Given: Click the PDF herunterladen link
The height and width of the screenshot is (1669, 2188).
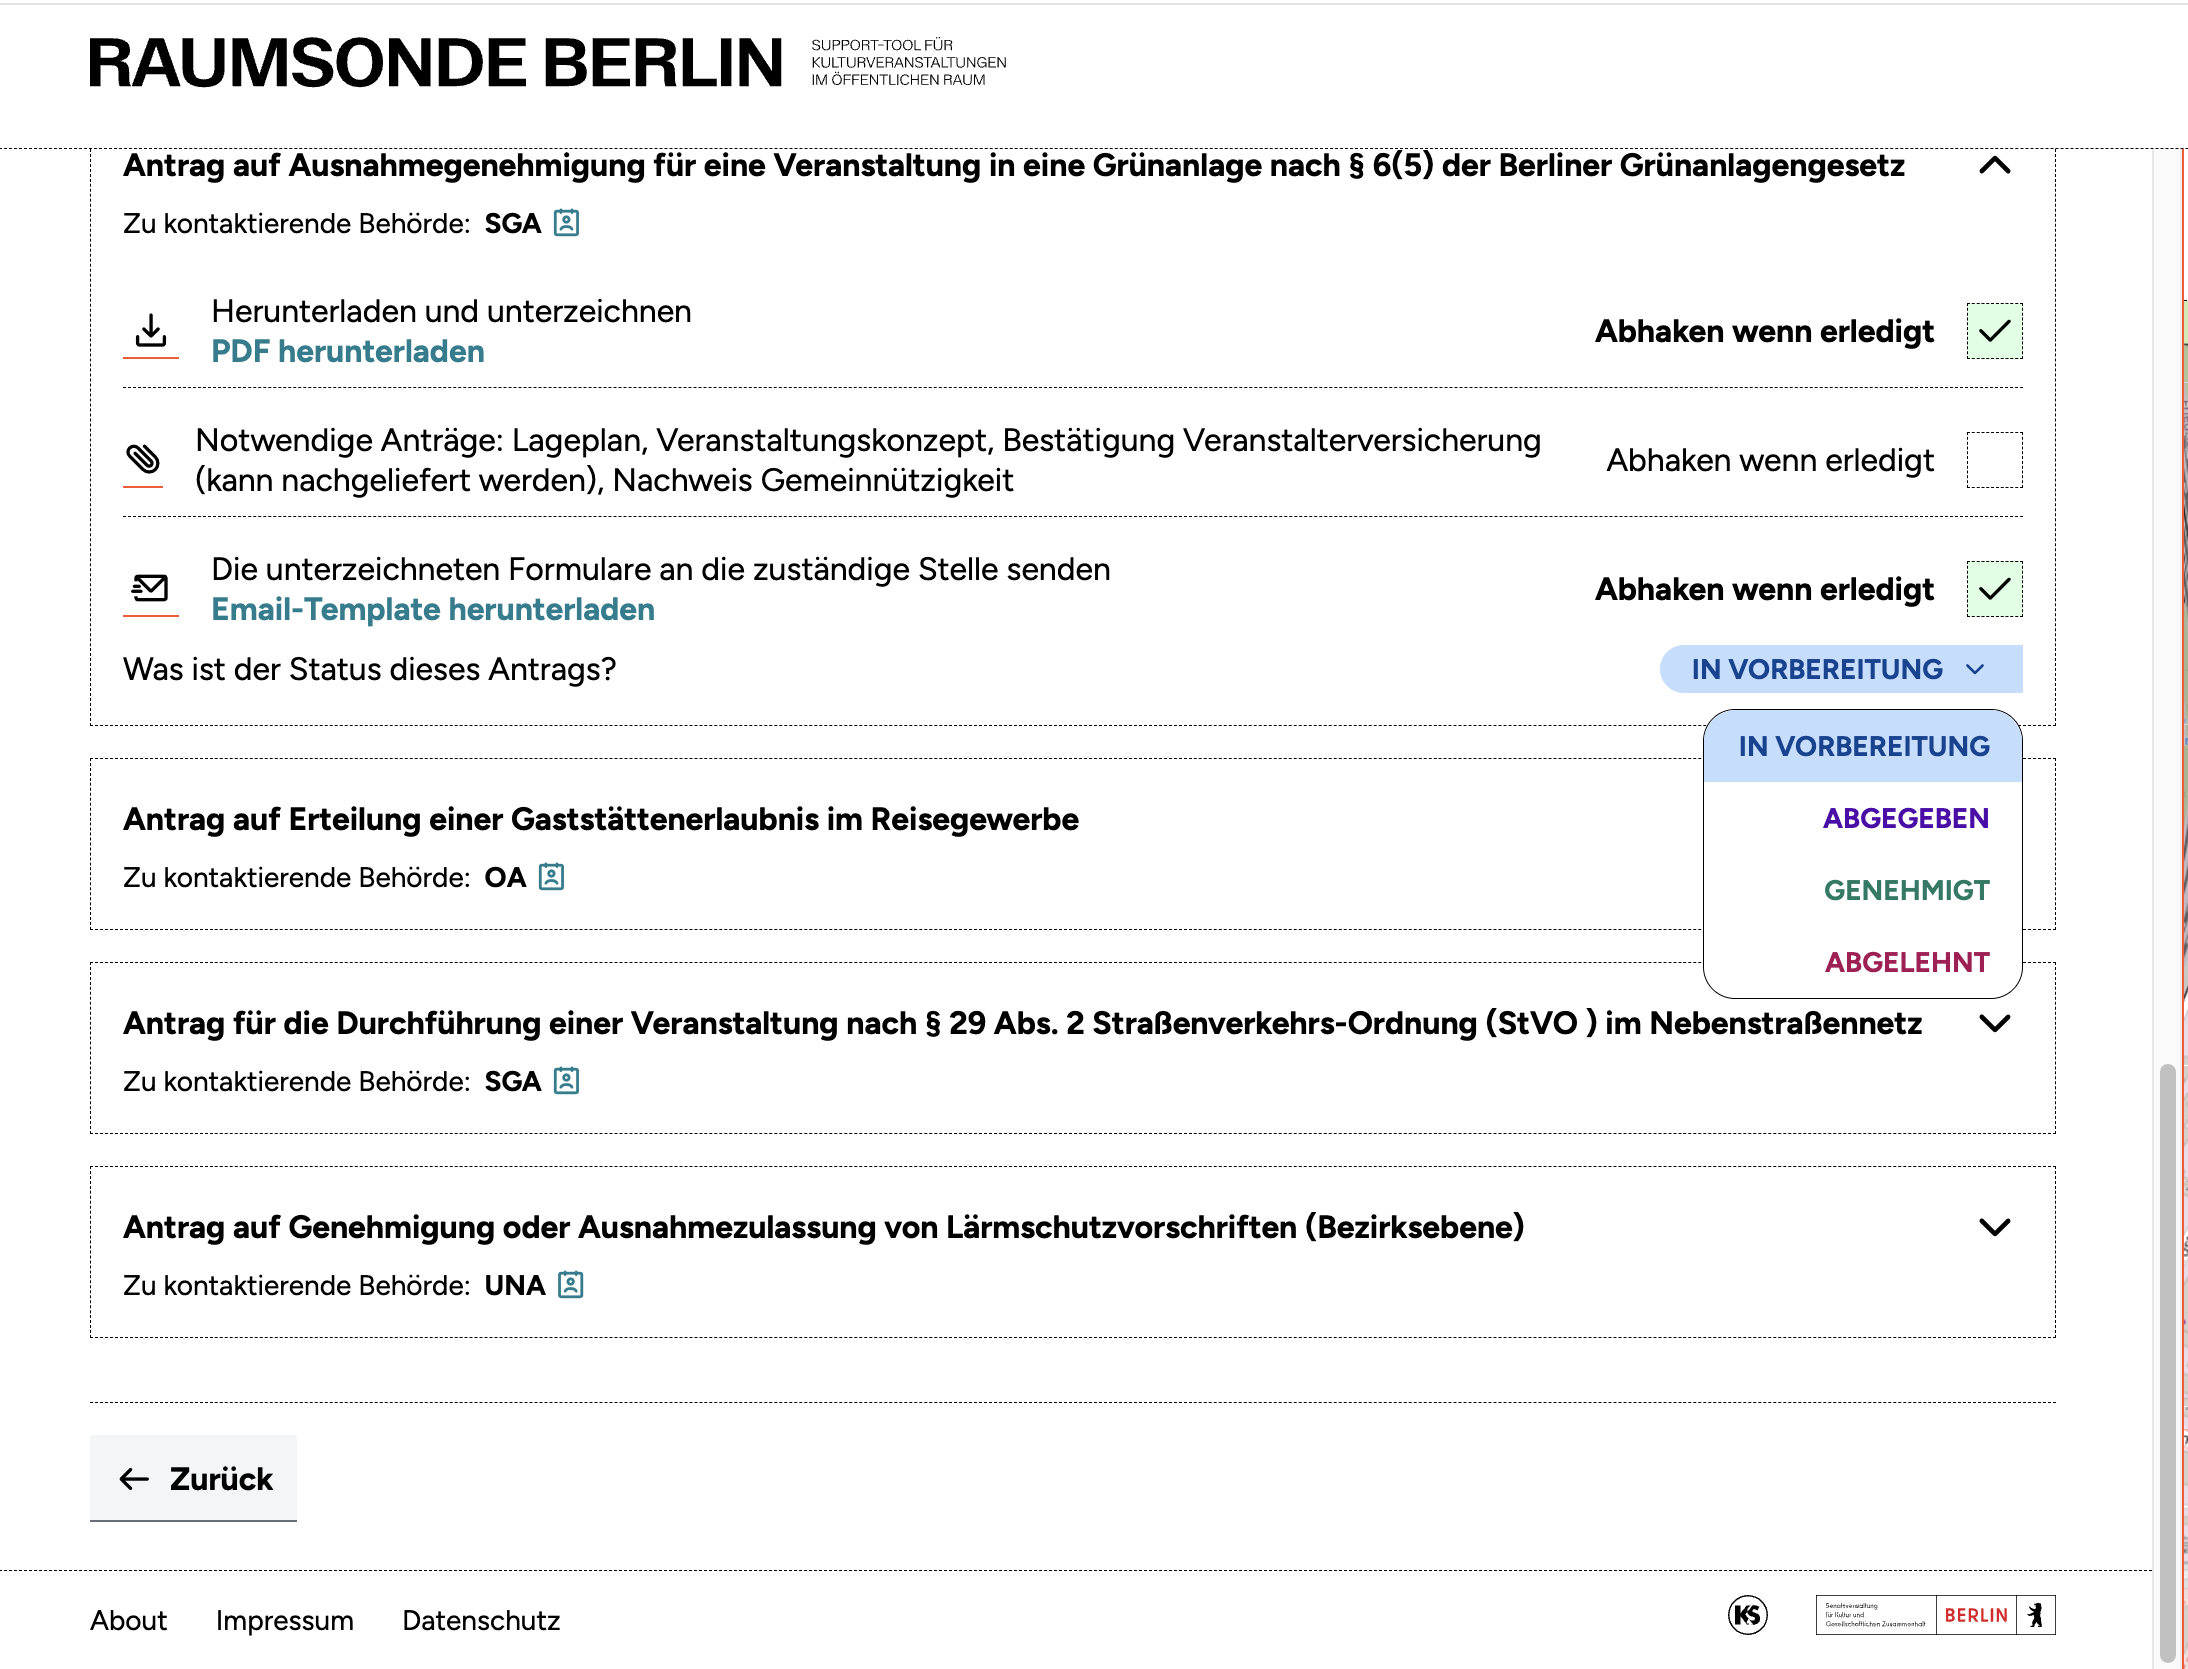Looking at the screenshot, I should click(x=348, y=352).
